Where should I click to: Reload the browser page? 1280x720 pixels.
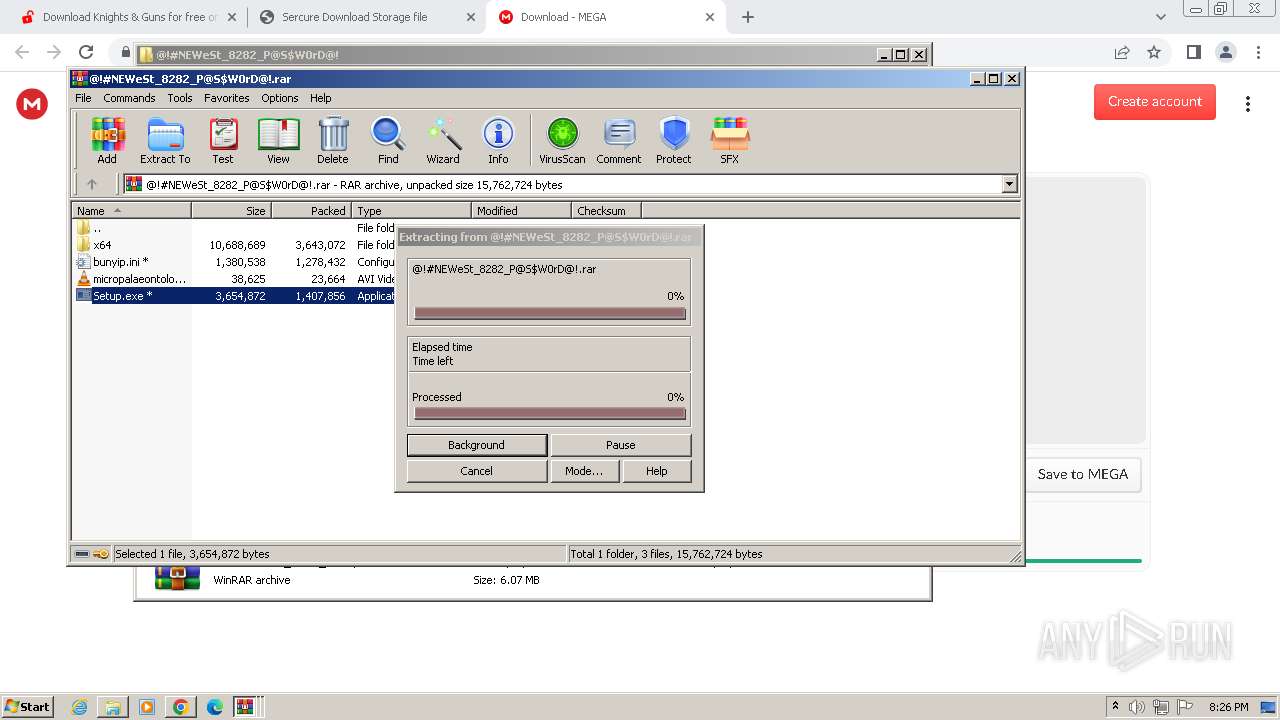click(x=86, y=52)
